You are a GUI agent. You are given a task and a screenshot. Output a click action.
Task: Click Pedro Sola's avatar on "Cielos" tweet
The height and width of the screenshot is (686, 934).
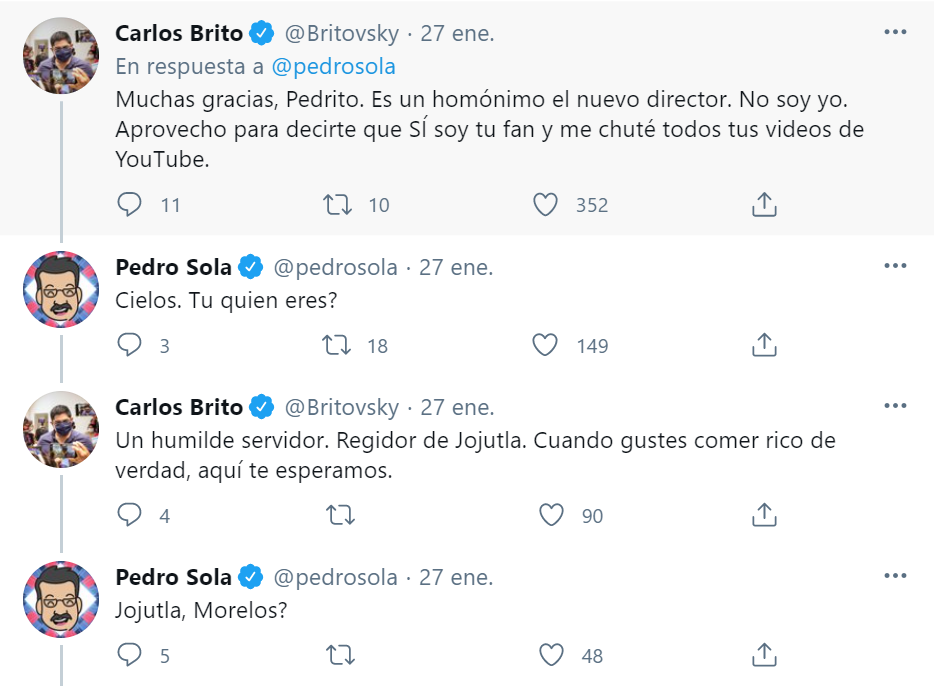pos(61,289)
